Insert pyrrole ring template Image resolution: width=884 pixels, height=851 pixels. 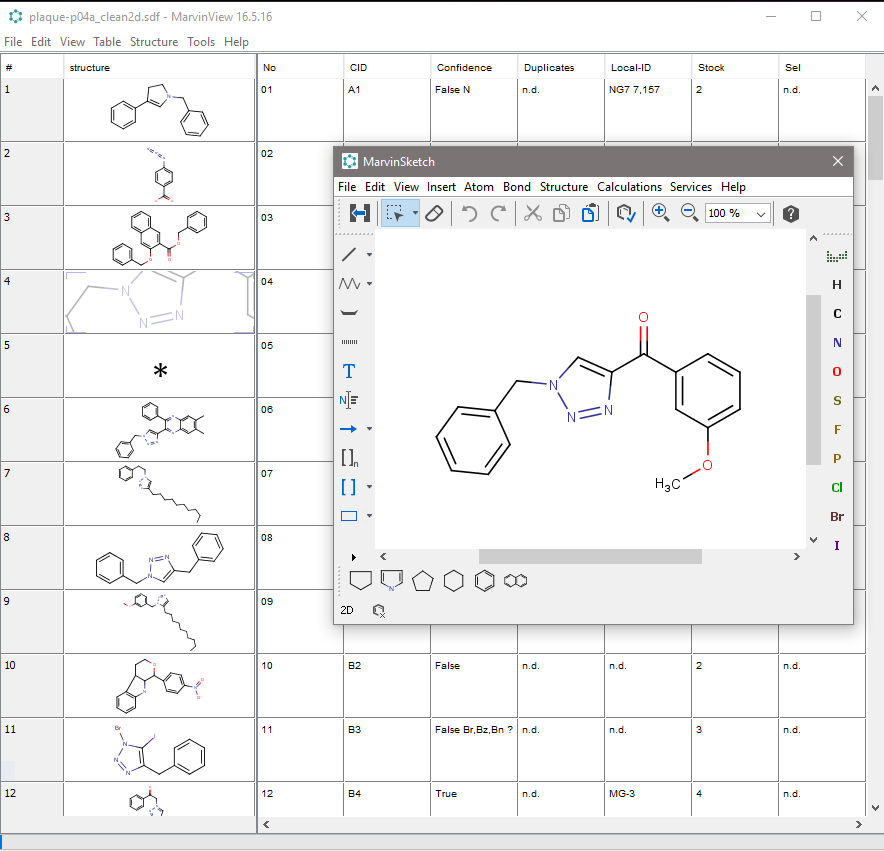pos(392,580)
